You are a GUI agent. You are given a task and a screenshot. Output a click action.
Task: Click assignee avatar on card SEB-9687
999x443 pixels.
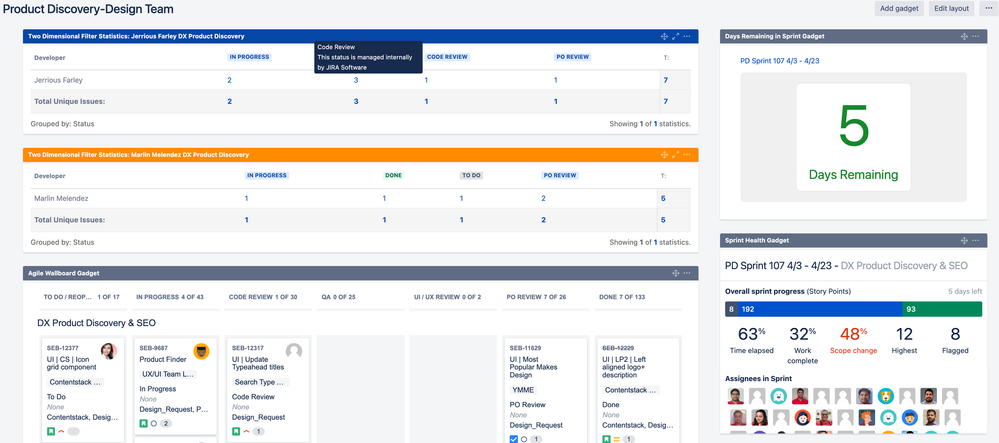click(x=201, y=351)
